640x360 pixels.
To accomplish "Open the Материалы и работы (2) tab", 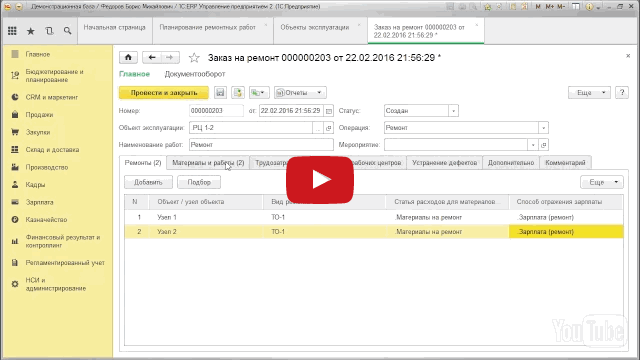I will pos(208,162).
